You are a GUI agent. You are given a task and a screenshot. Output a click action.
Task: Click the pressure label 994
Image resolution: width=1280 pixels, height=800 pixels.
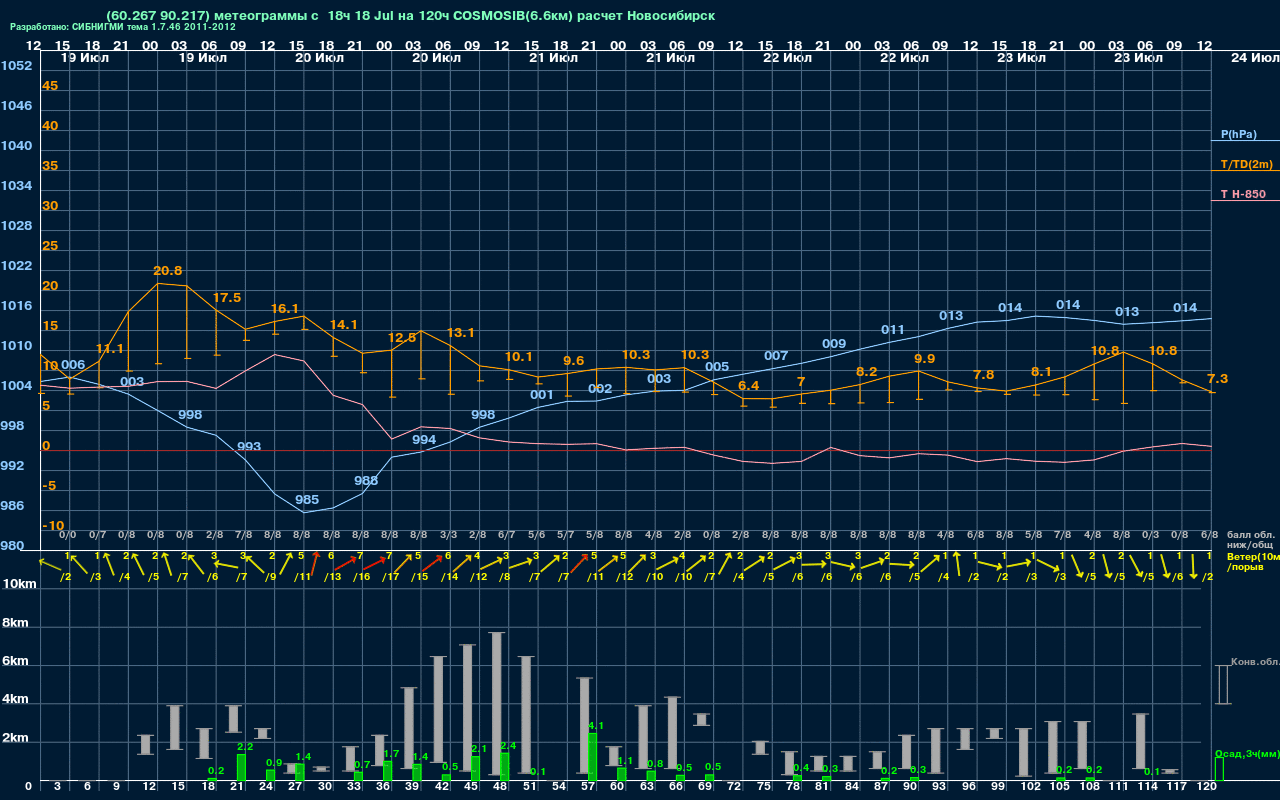tap(424, 440)
